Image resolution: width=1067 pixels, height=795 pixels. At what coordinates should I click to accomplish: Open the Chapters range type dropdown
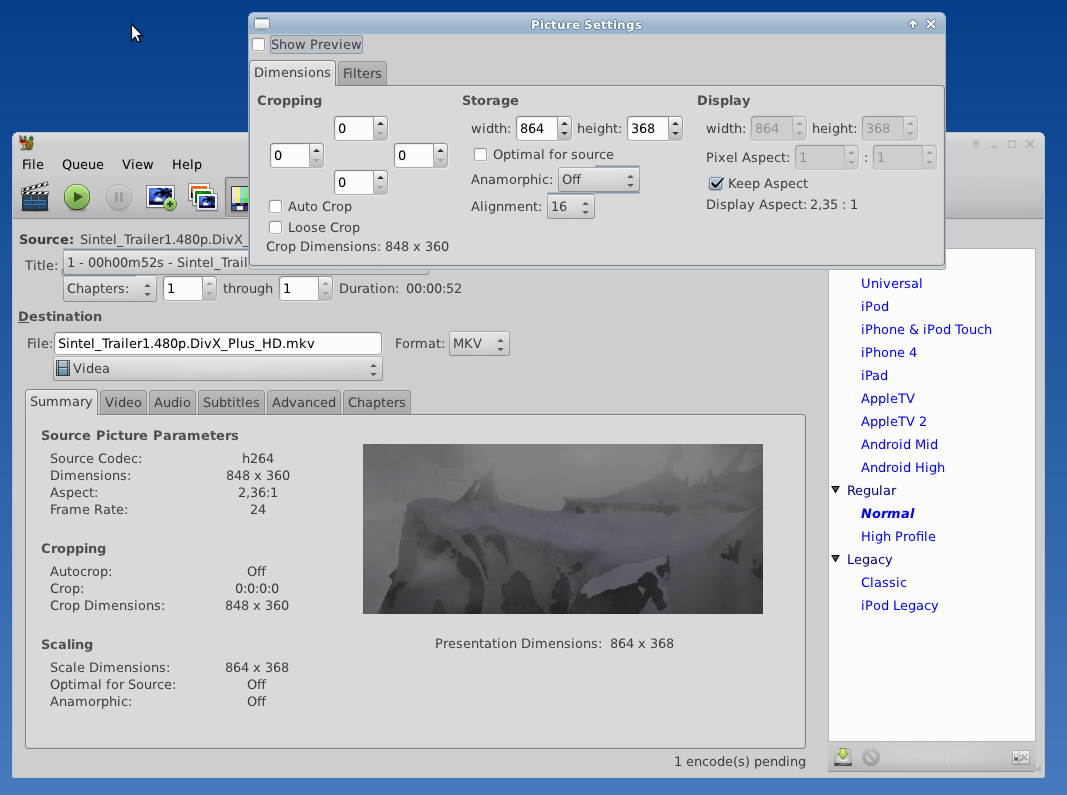pos(110,289)
